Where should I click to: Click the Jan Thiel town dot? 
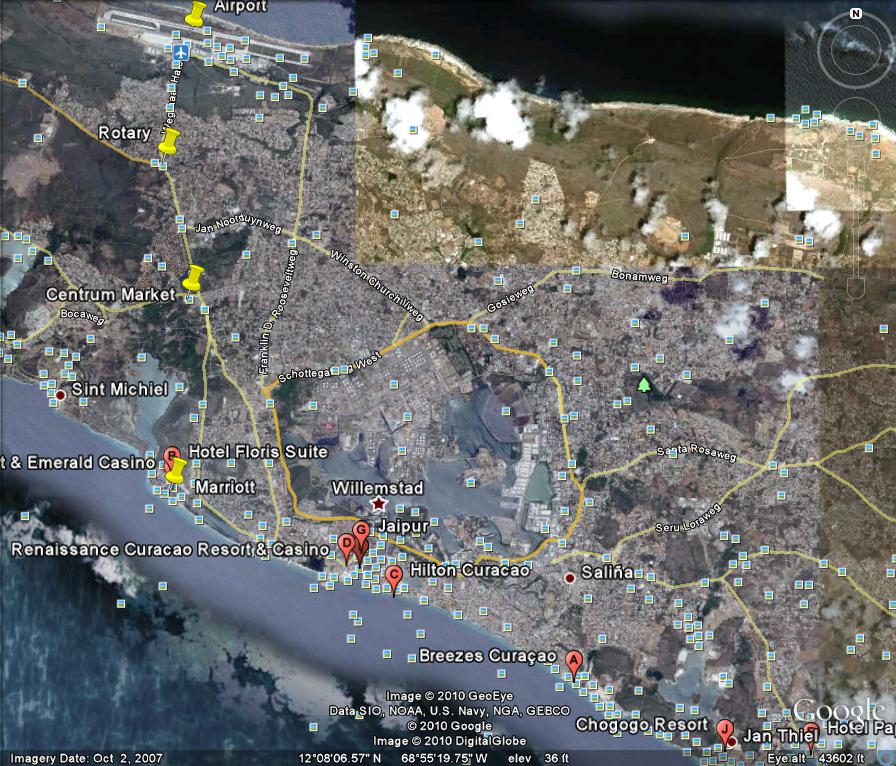click(732, 741)
